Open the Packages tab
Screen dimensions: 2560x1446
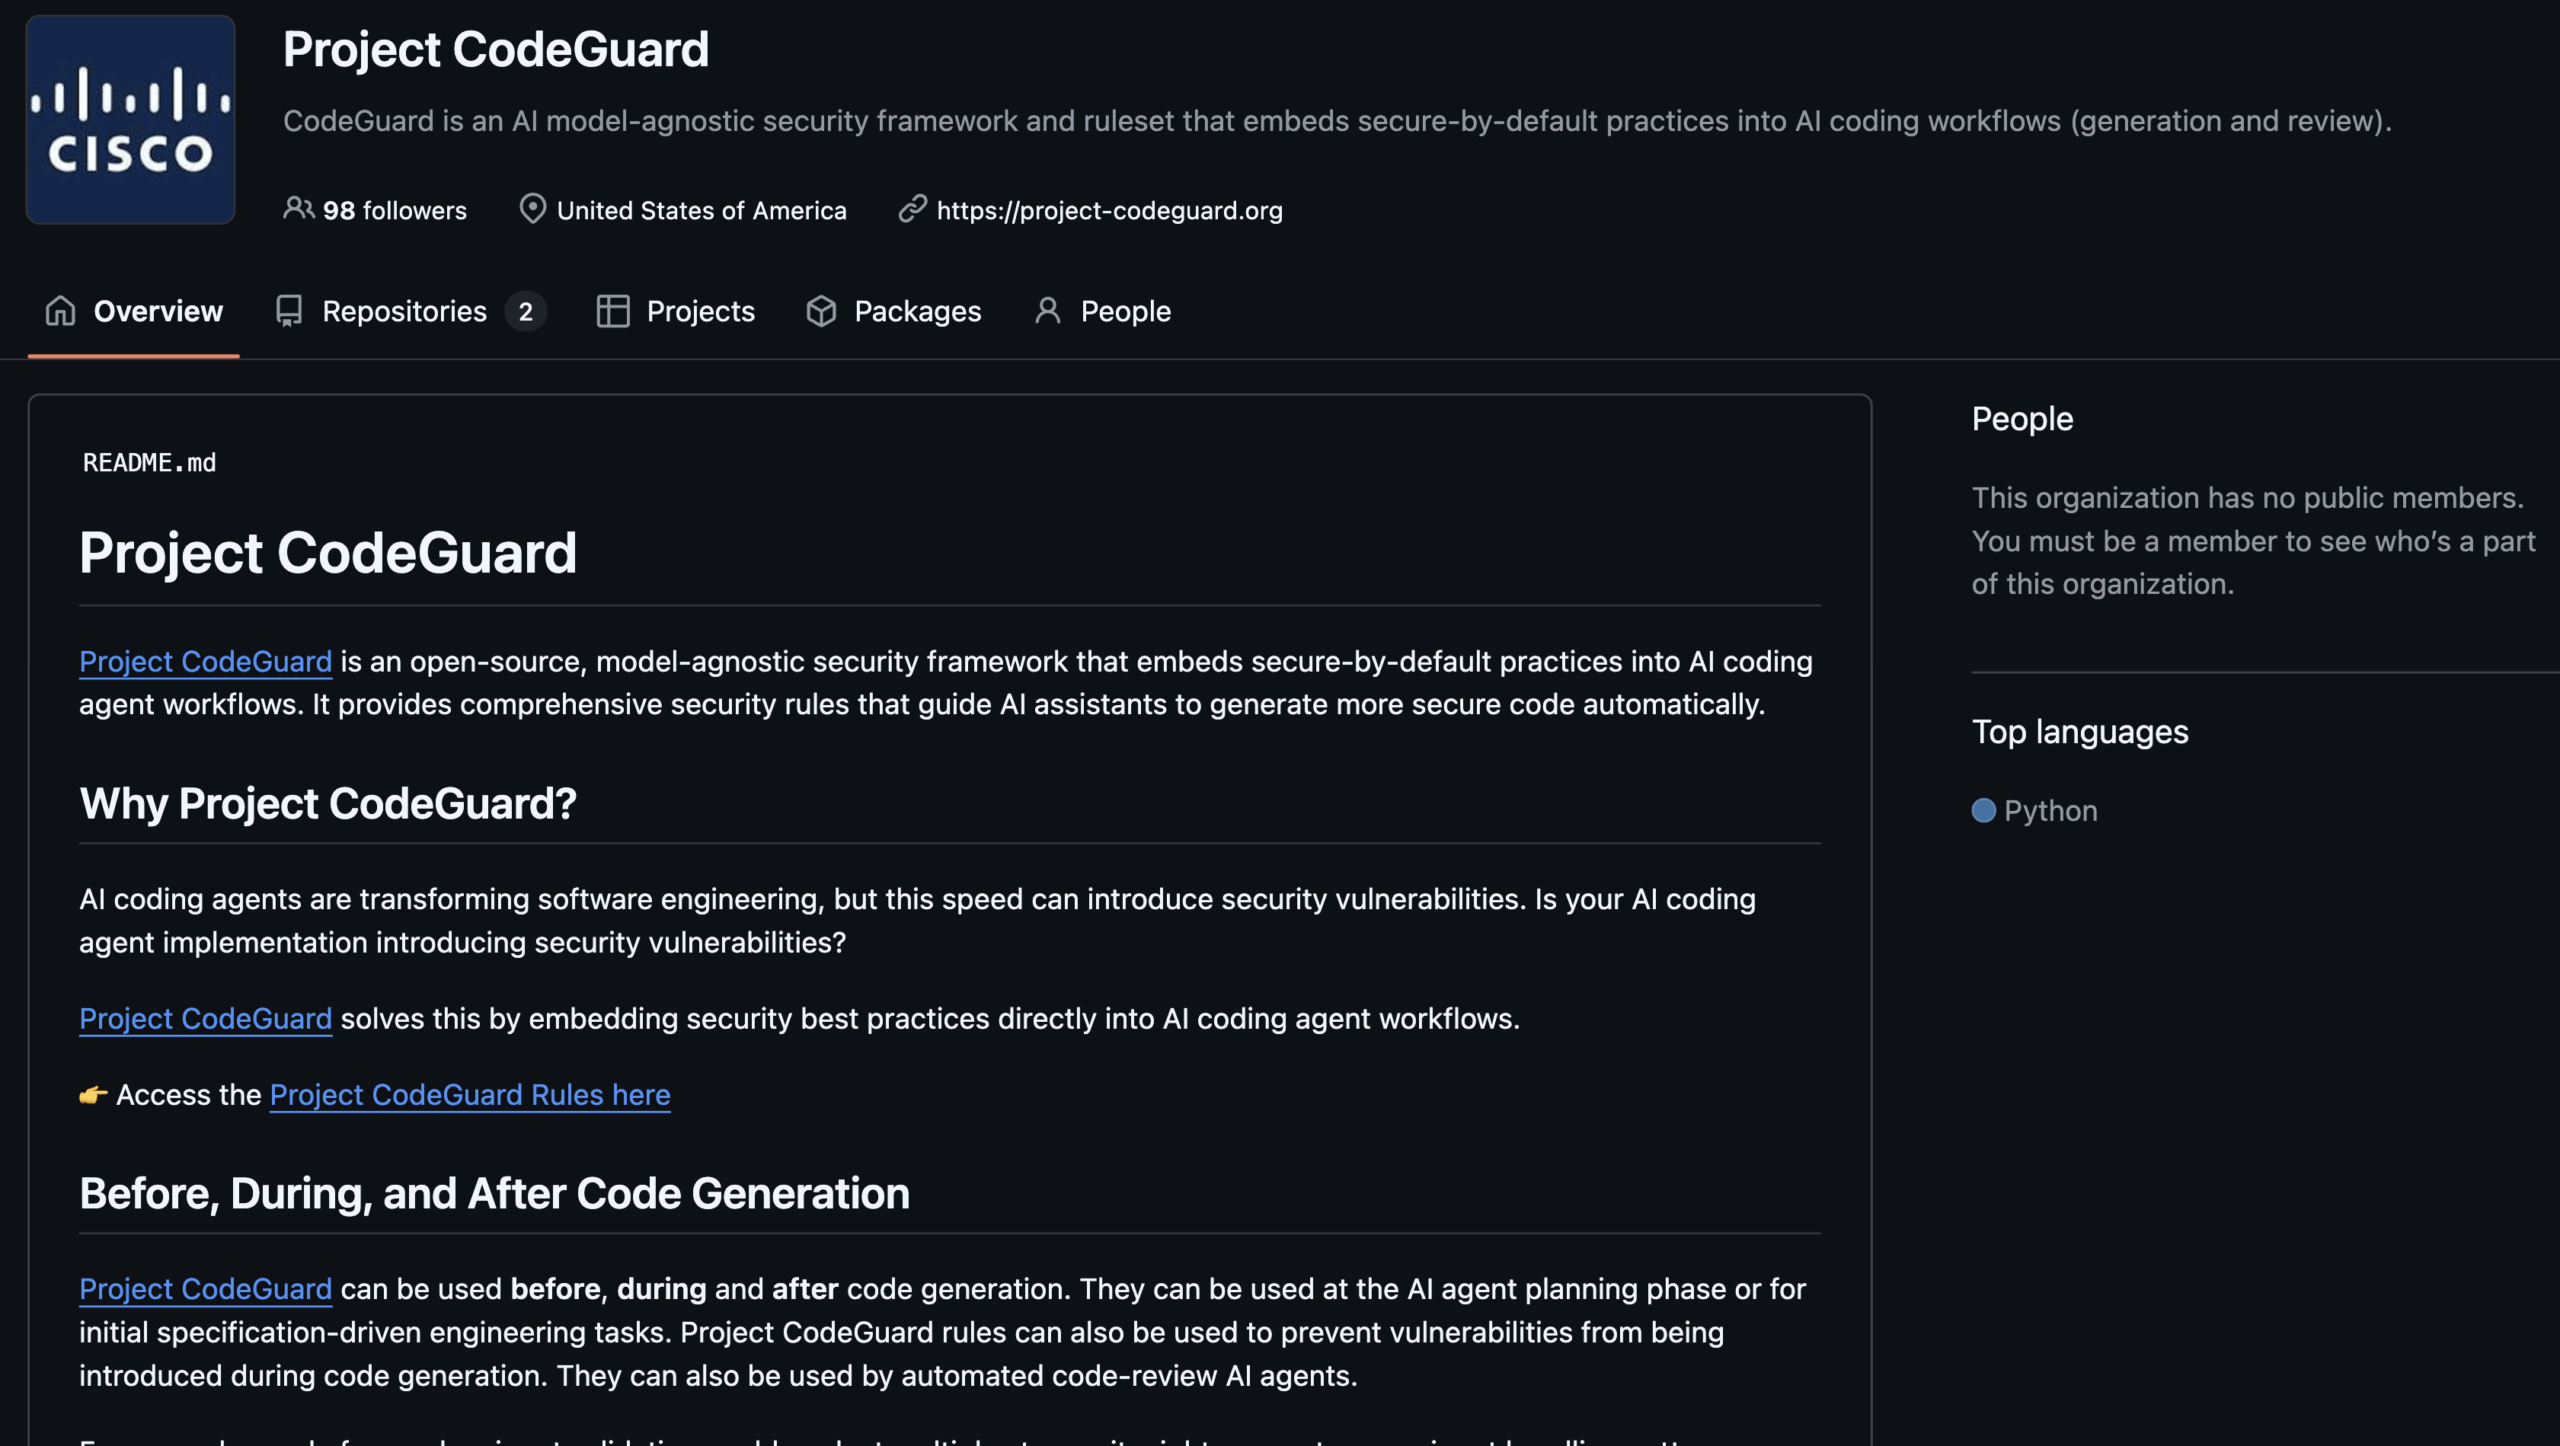tap(917, 311)
